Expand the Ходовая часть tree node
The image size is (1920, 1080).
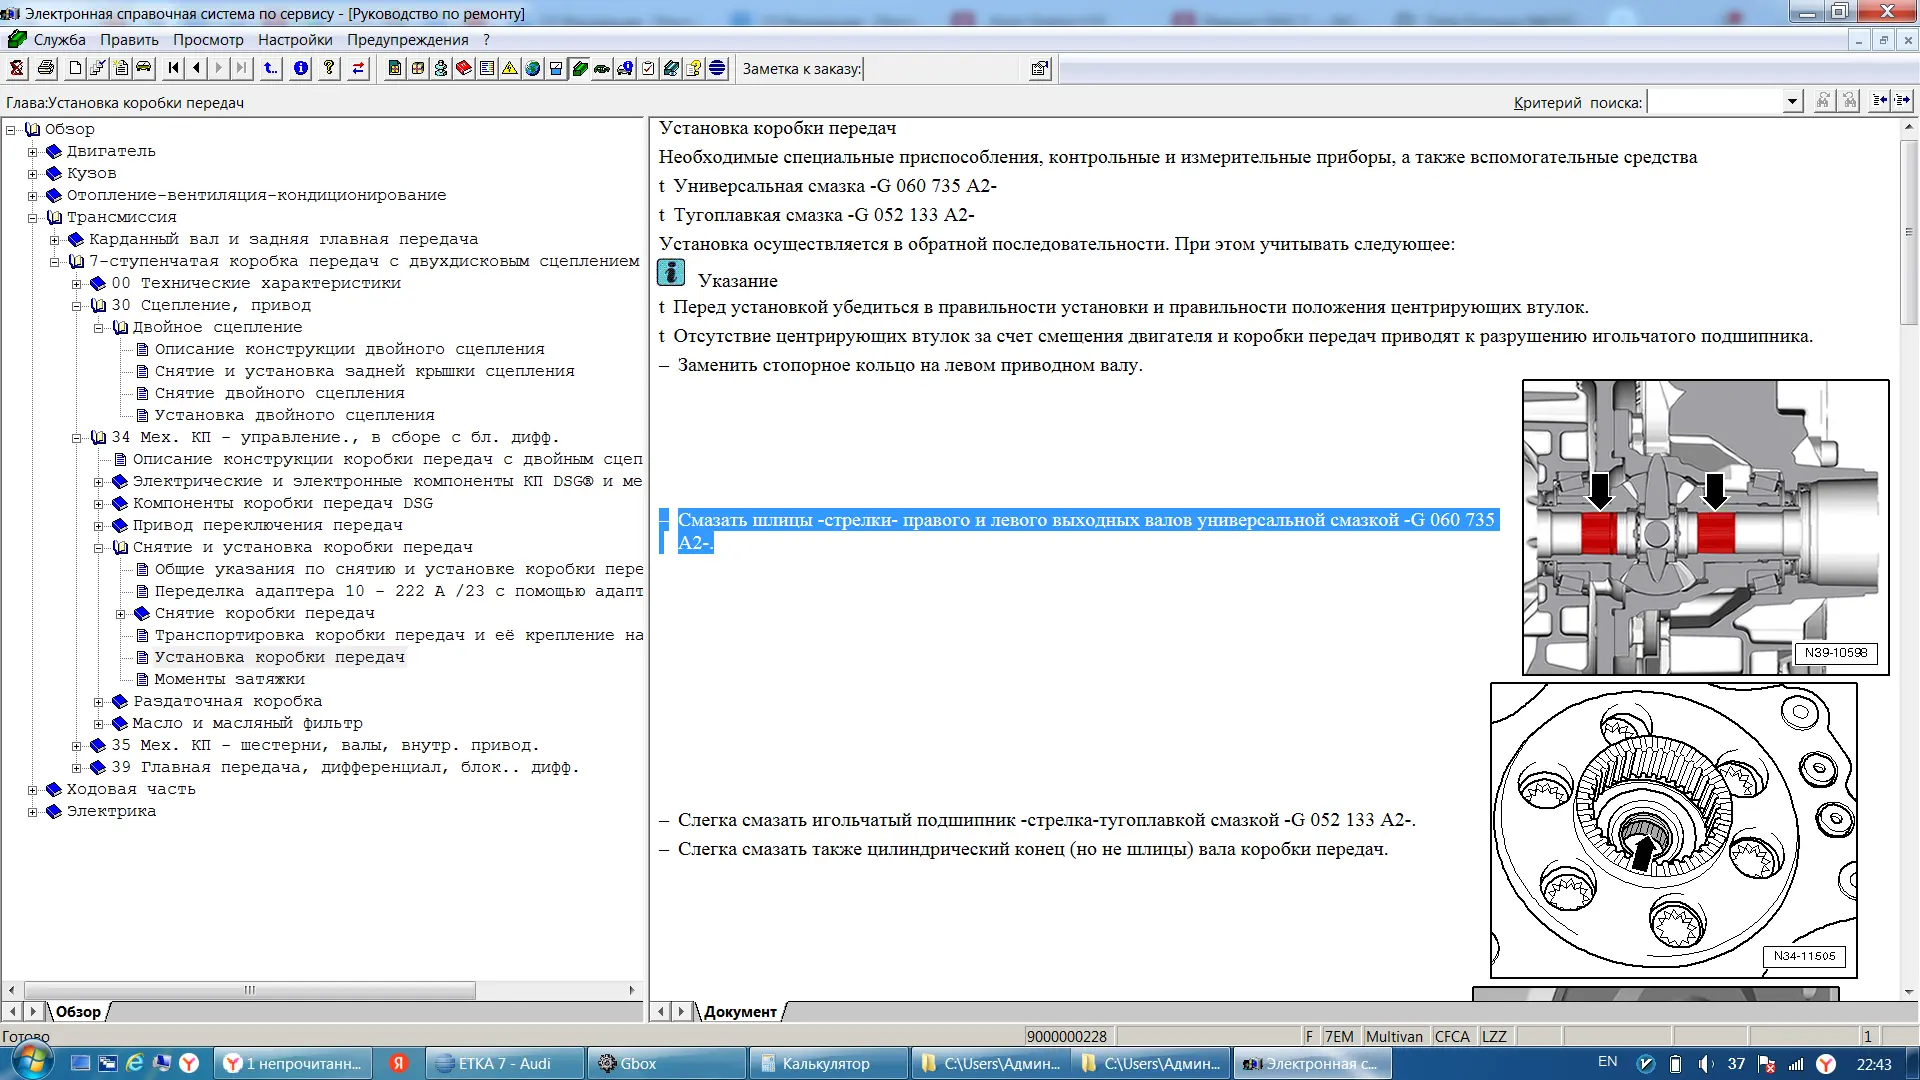(33, 790)
